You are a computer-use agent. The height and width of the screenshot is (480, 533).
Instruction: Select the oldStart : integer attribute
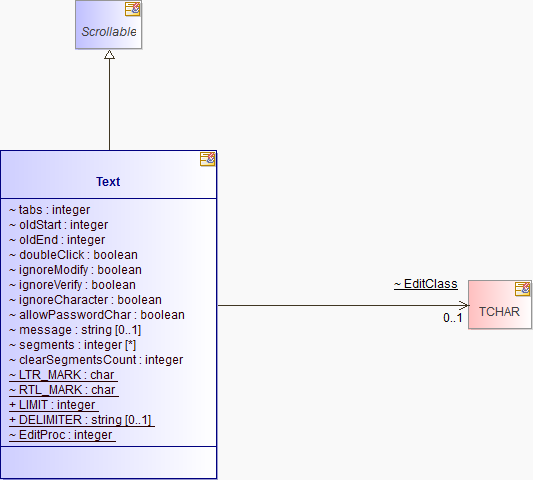point(58,225)
